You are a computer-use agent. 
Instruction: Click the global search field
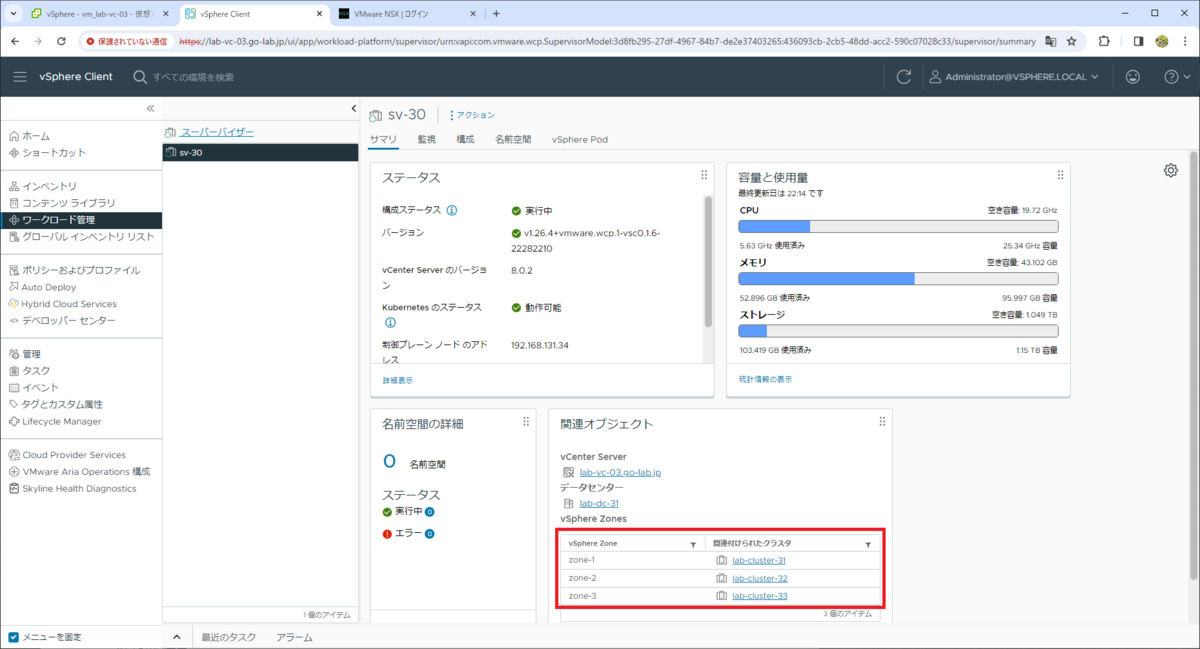pyautogui.click(x=194, y=77)
